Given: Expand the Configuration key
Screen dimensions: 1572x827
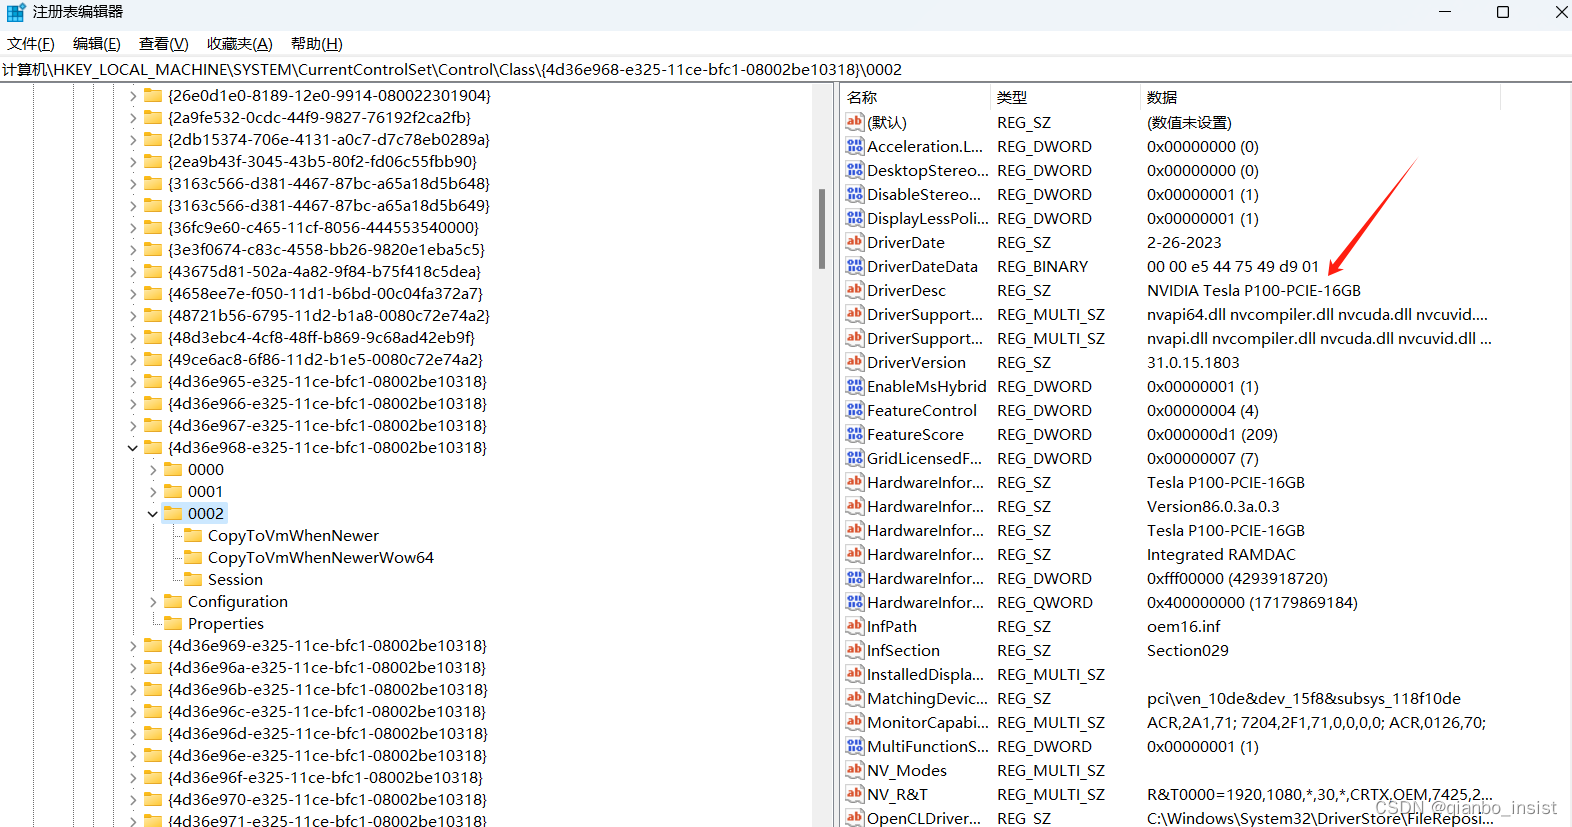Looking at the screenshot, I should point(153,602).
